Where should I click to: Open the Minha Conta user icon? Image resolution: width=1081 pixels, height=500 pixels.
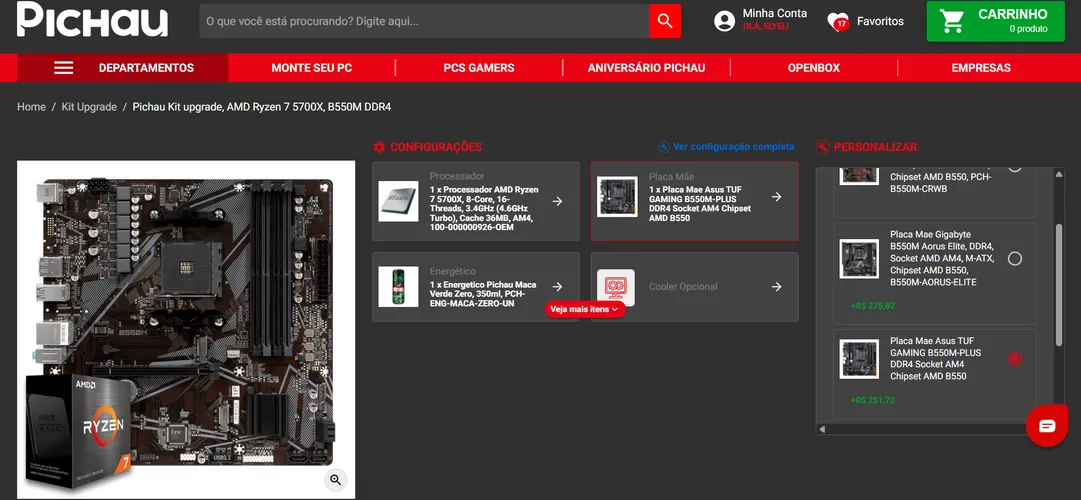click(x=725, y=21)
